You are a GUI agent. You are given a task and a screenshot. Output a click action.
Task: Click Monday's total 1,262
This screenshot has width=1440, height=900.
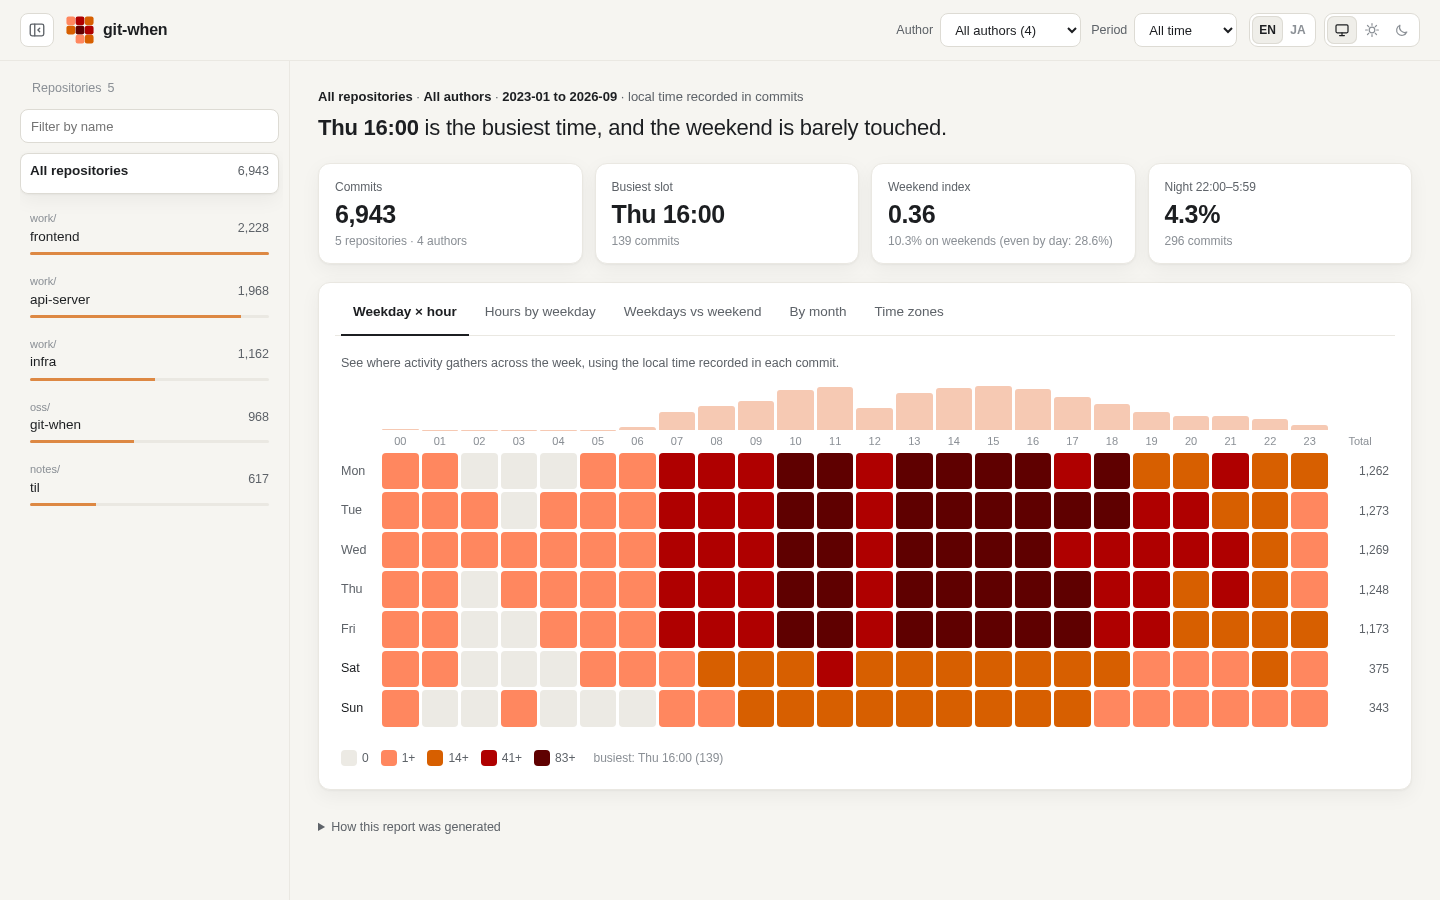click(x=1374, y=471)
